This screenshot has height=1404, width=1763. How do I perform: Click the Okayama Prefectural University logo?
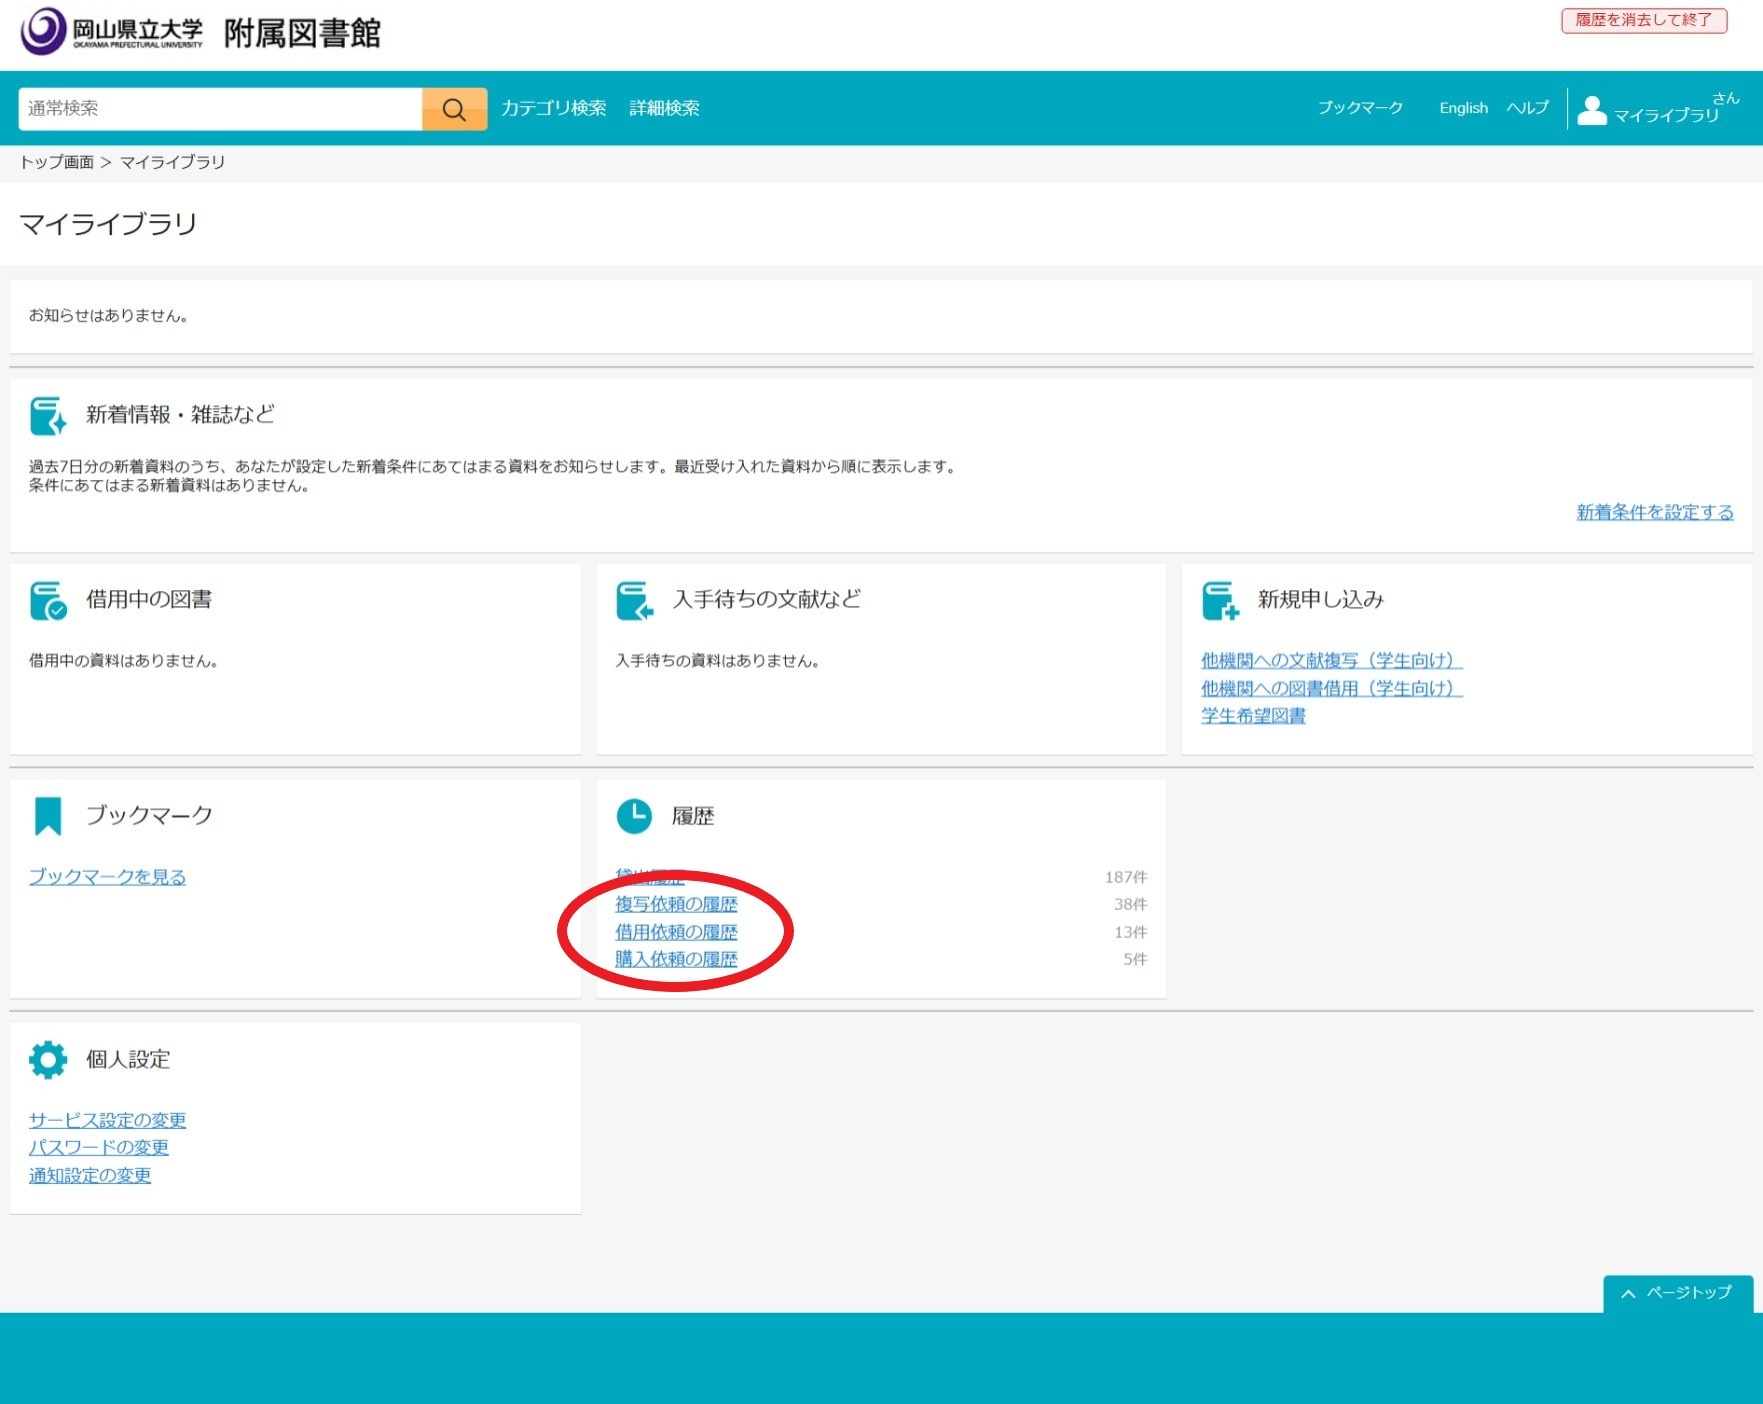112,32
